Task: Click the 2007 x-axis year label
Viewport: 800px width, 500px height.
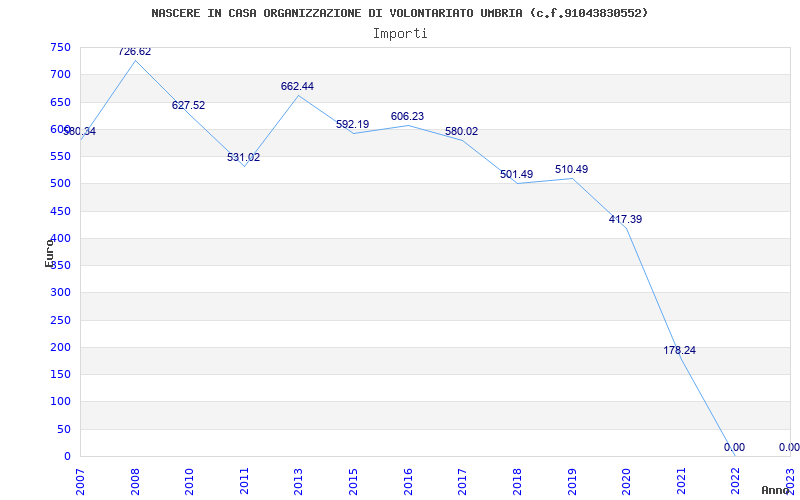Action: 80,482
